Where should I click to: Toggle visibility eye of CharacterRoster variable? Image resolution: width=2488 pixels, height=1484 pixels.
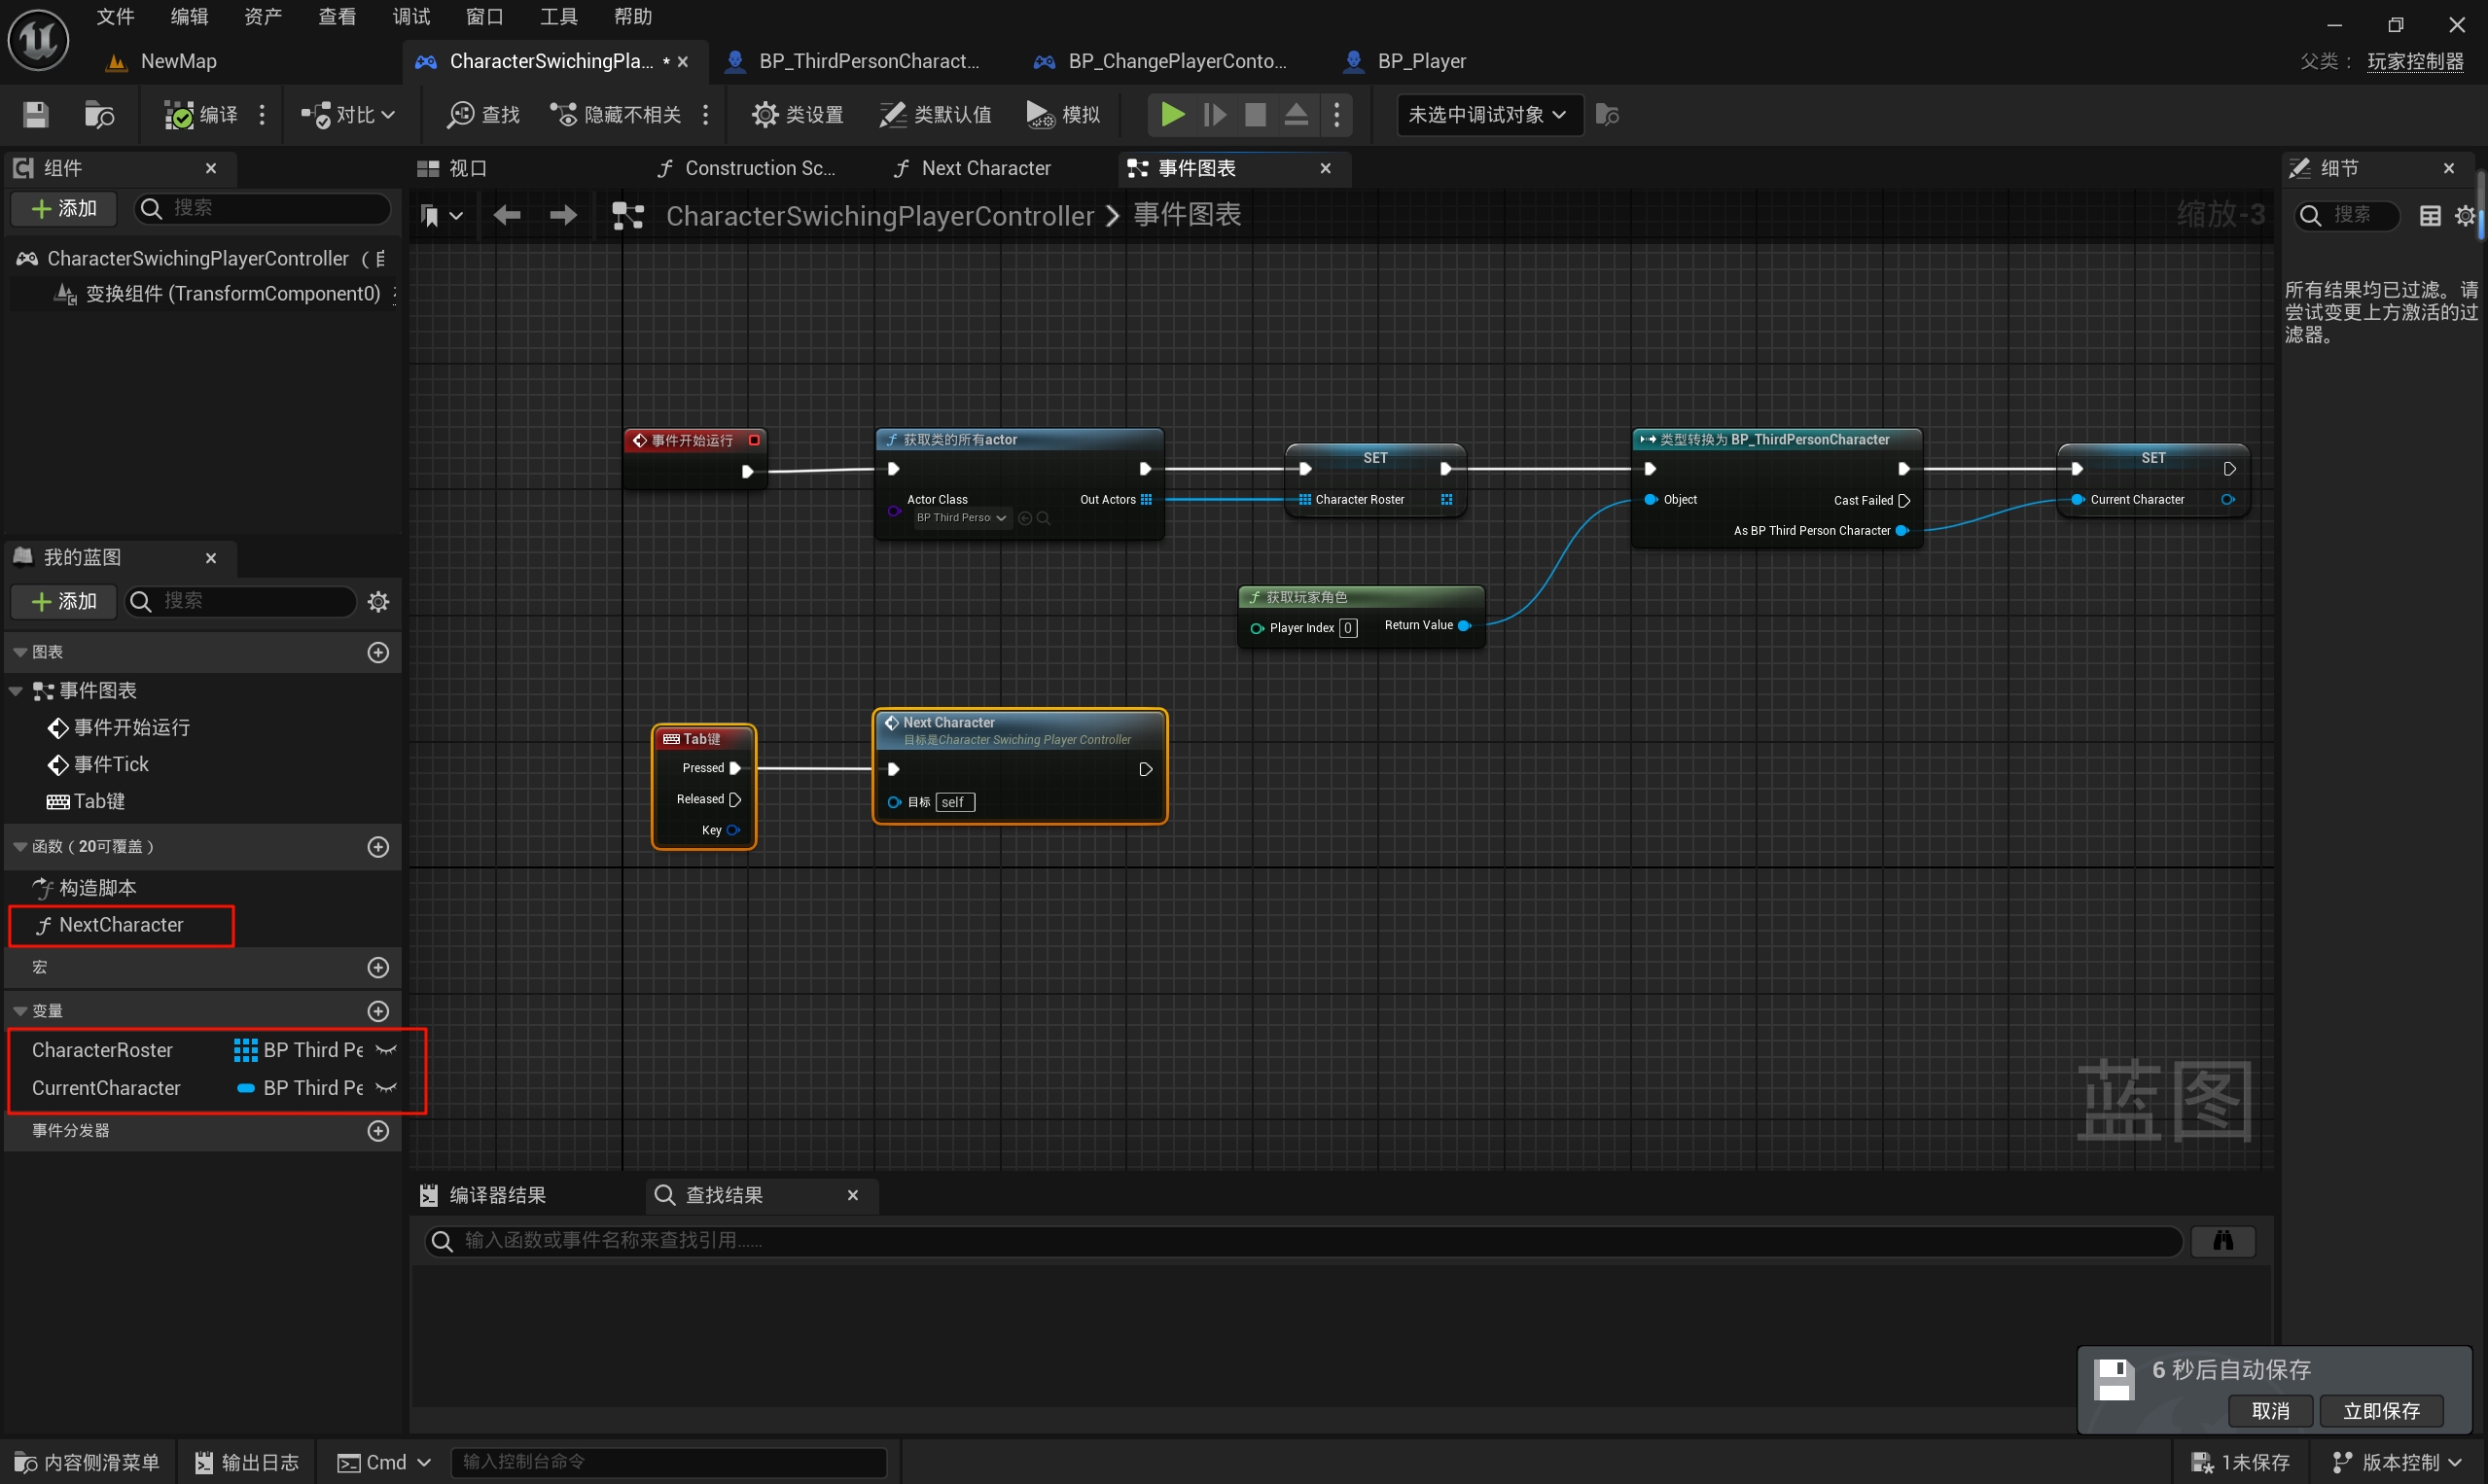(x=386, y=1050)
